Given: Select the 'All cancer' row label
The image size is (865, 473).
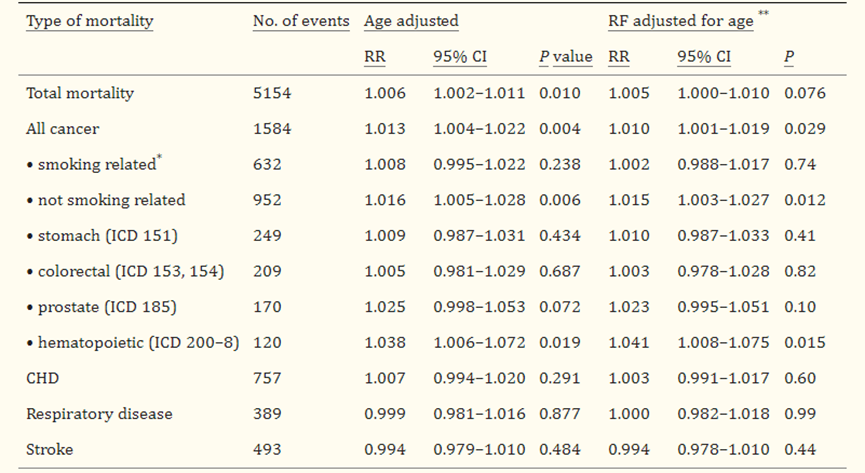Looking at the screenshot, I should point(63,129).
